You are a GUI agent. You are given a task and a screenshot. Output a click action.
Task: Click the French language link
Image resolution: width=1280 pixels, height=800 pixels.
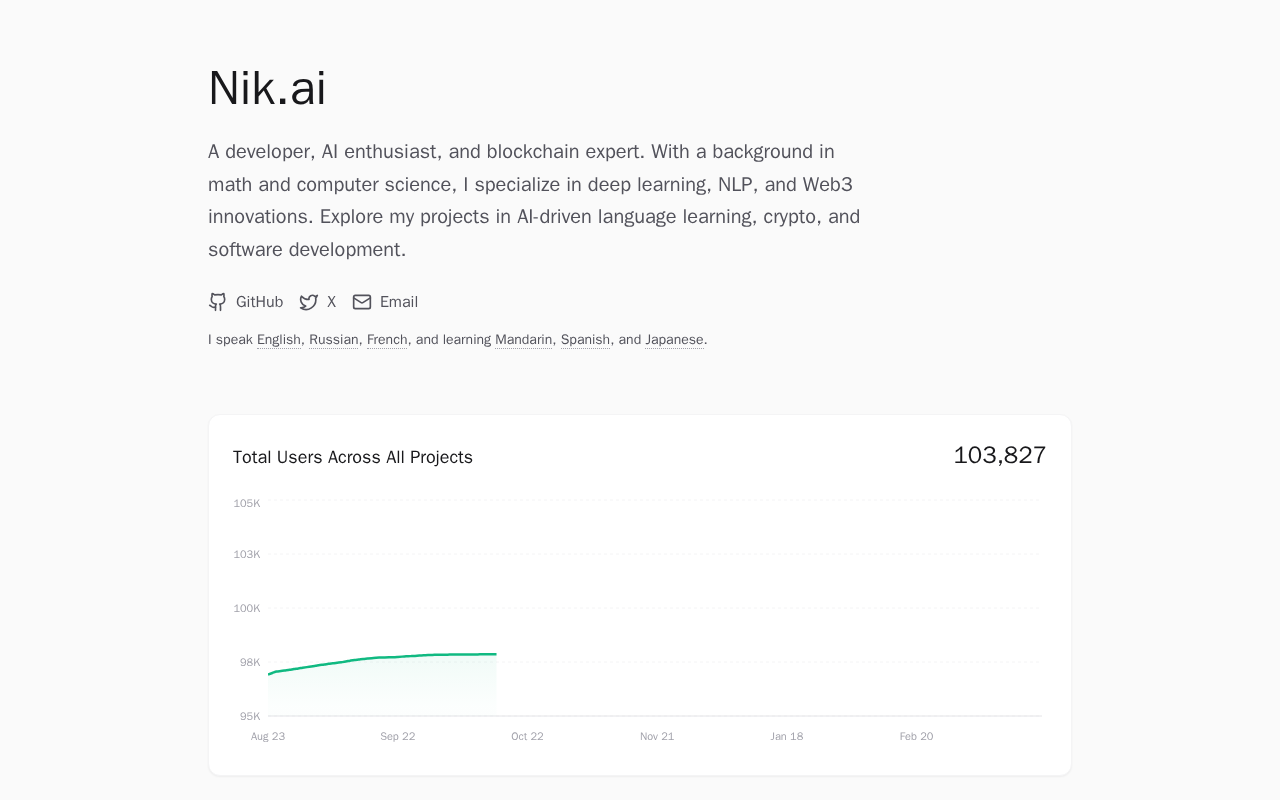click(x=387, y=340)
